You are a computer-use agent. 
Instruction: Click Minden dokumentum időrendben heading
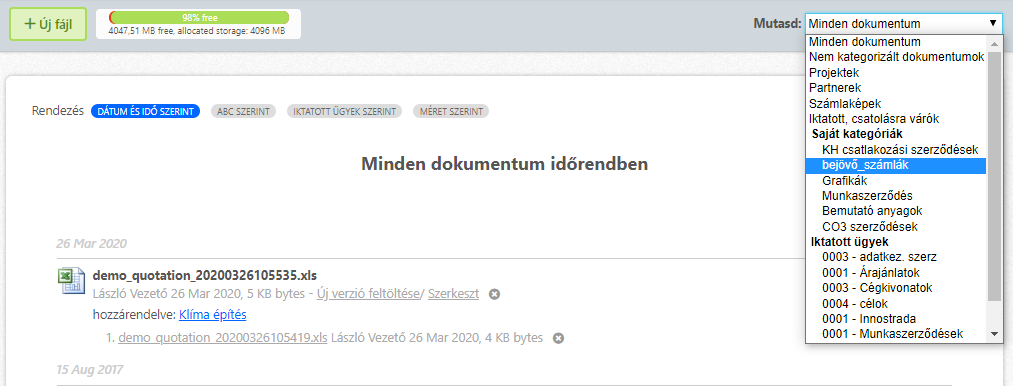[505, 164]
